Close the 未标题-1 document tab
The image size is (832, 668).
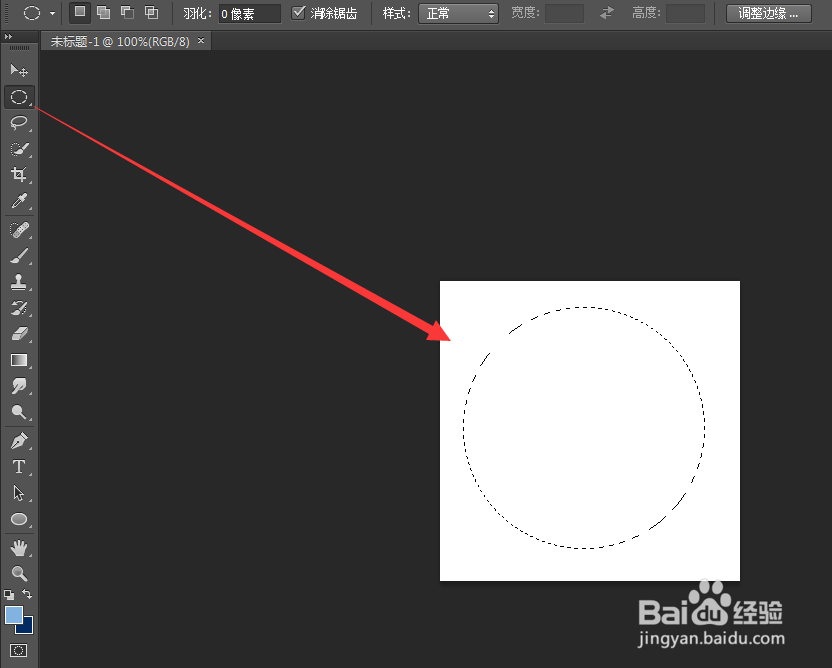point(201,40)
